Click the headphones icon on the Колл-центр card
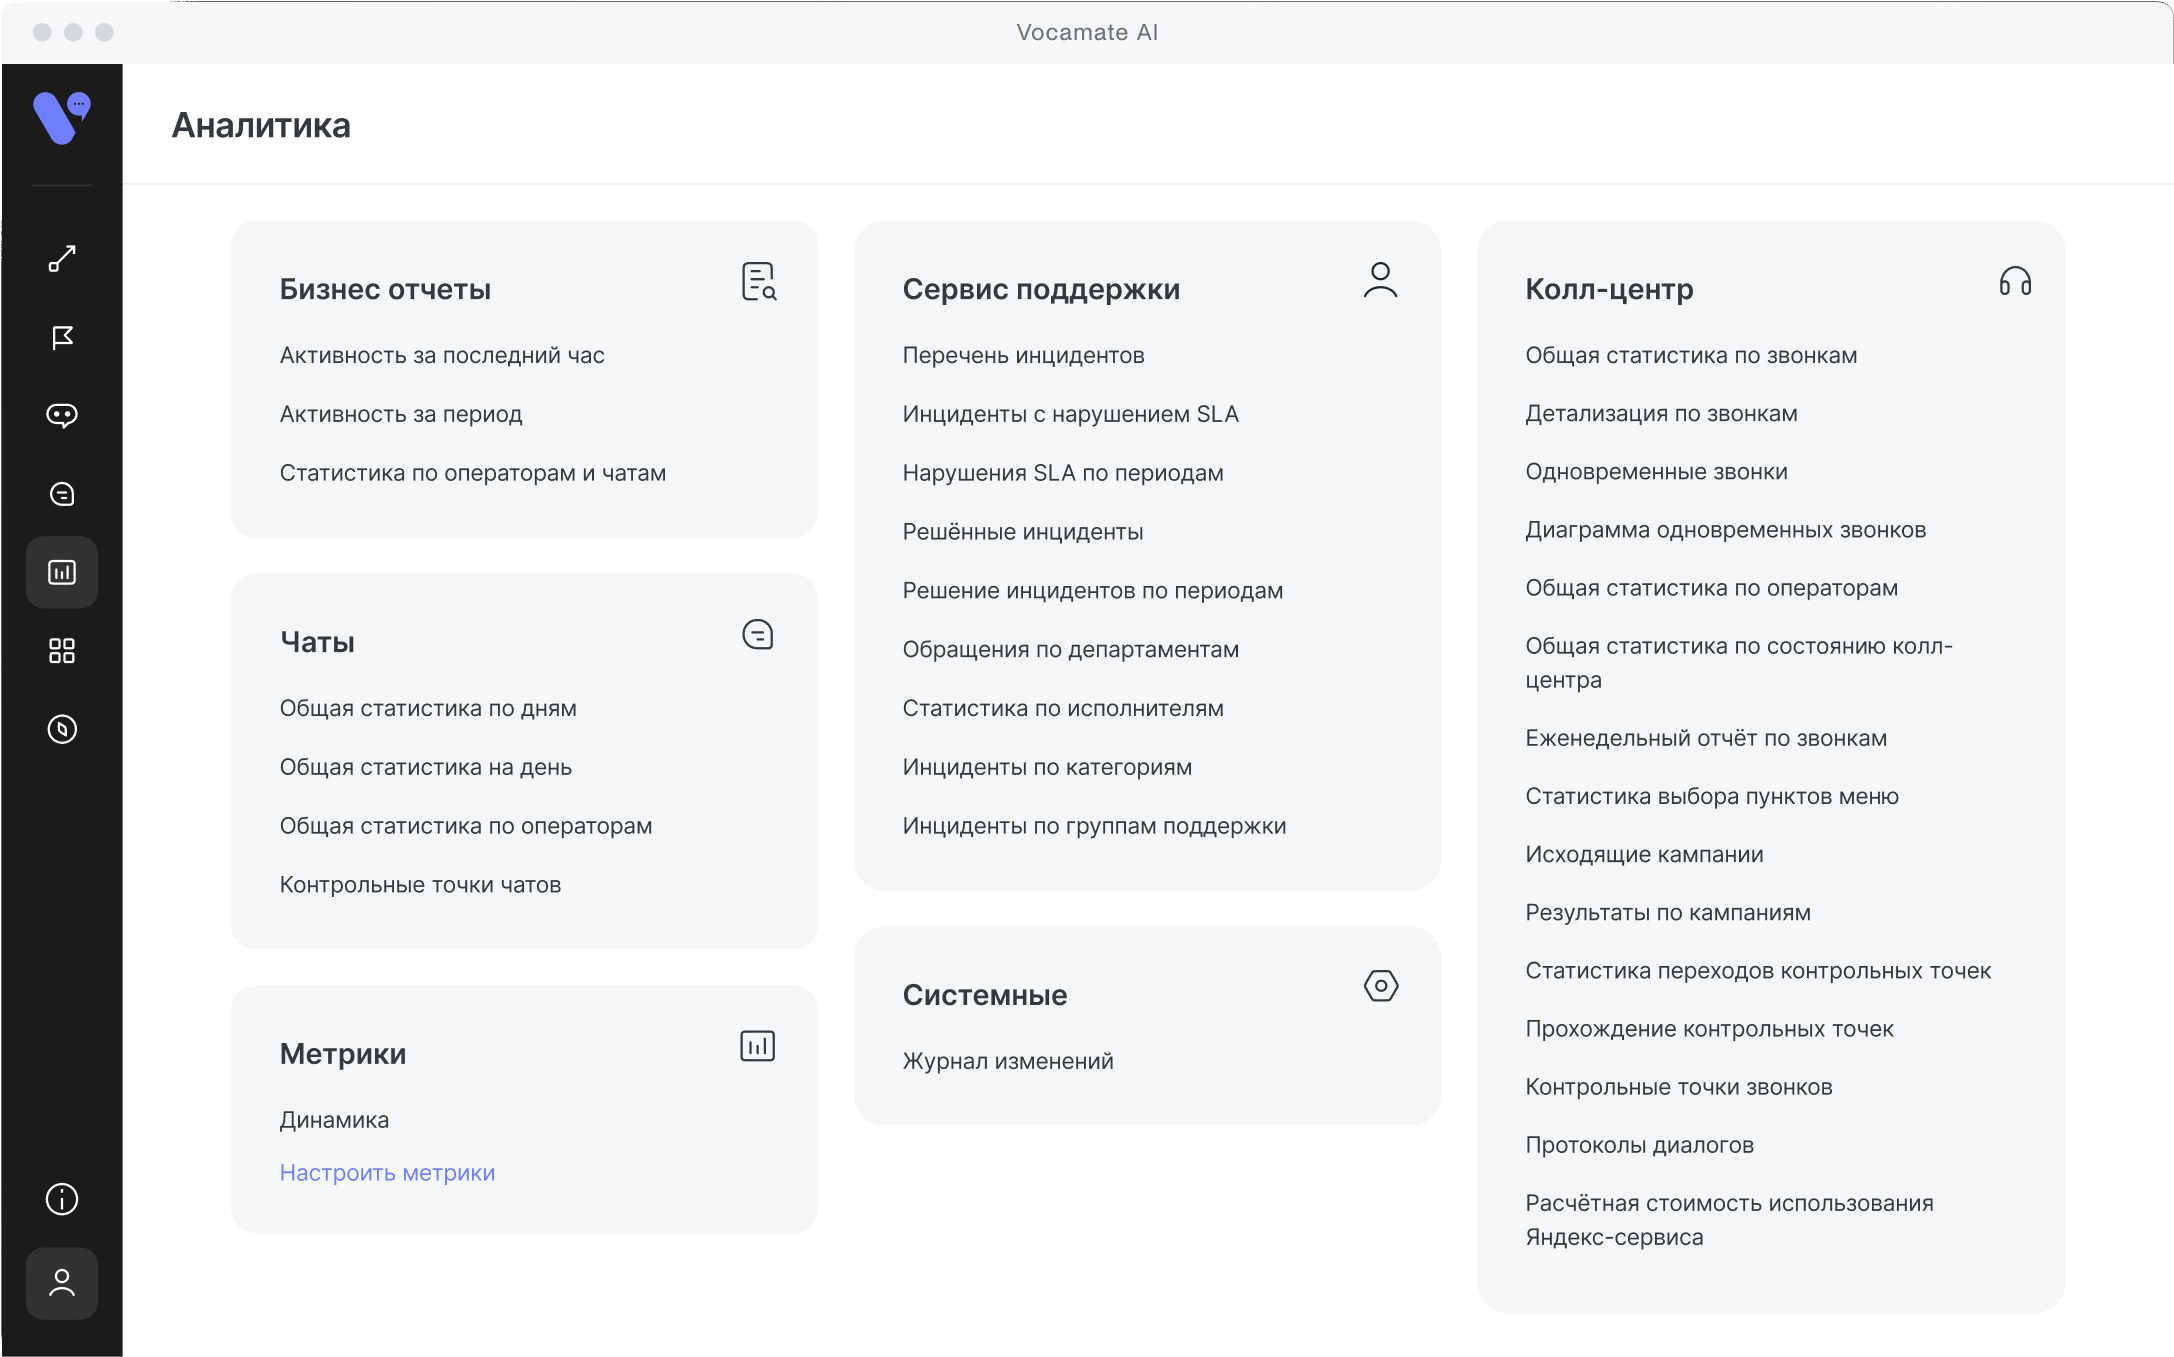The height and width of the screenshot is (1357, 2174). tap(2013, 283)
